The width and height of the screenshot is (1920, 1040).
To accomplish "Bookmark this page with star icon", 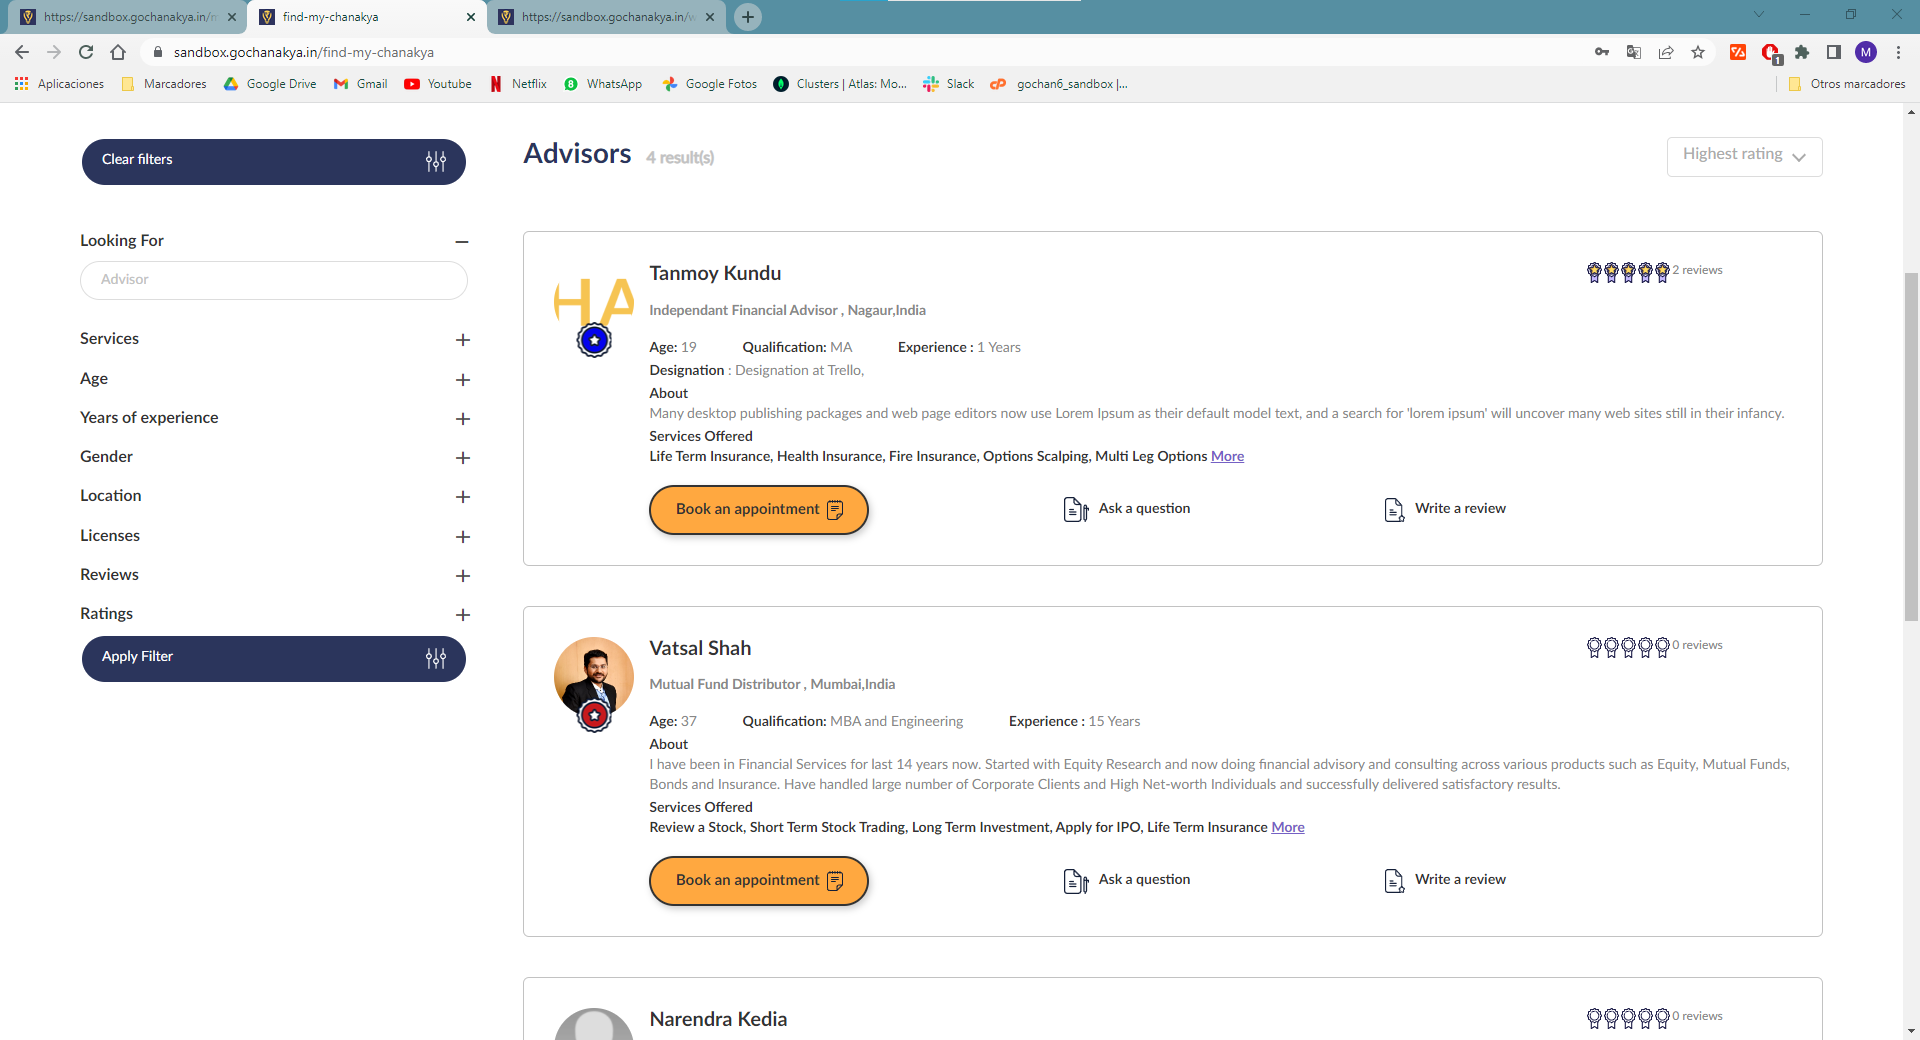I will point(1698,52).
